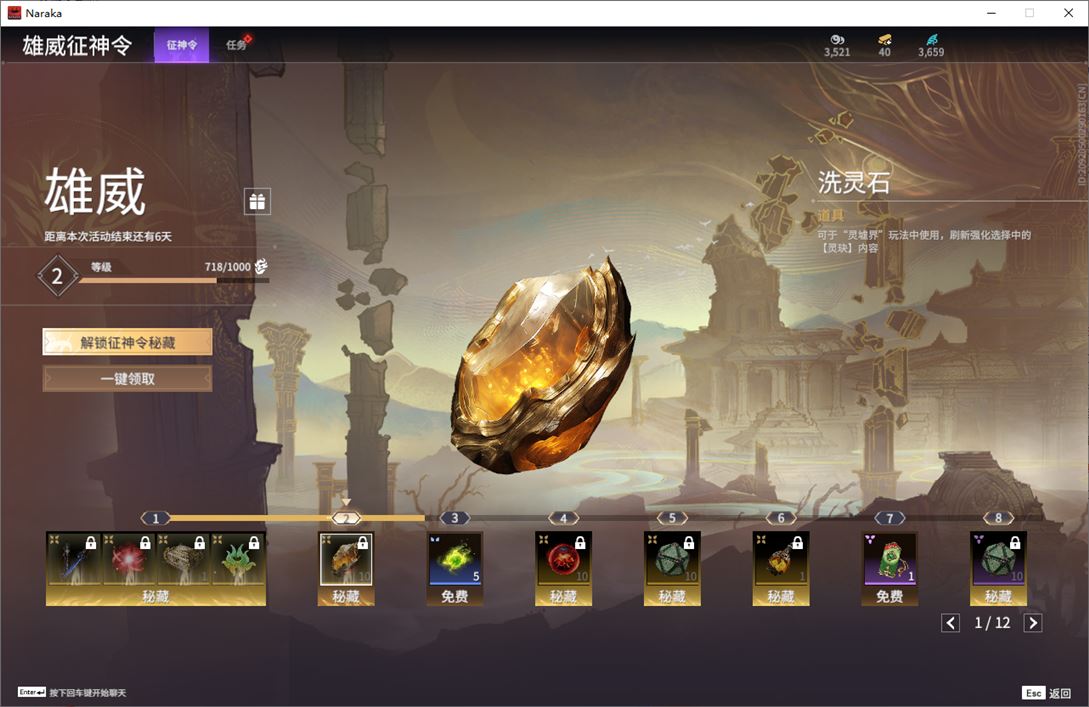Click the level 2 marker on reward track

point(346,518)
